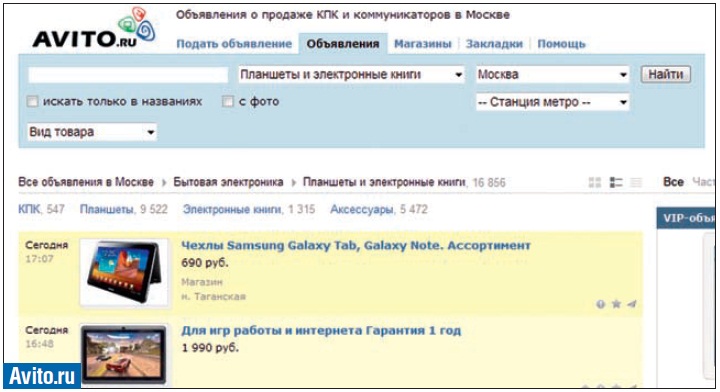
Task: Expand the 'Вид товара' dropdown
Action: [x=92, y=132]
